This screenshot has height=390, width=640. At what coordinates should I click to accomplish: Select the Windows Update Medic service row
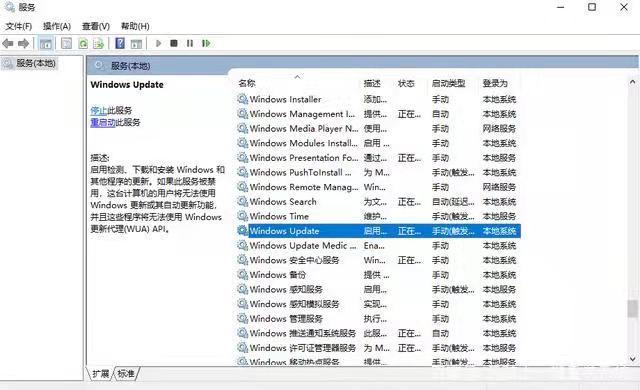(x=378, y=246)
